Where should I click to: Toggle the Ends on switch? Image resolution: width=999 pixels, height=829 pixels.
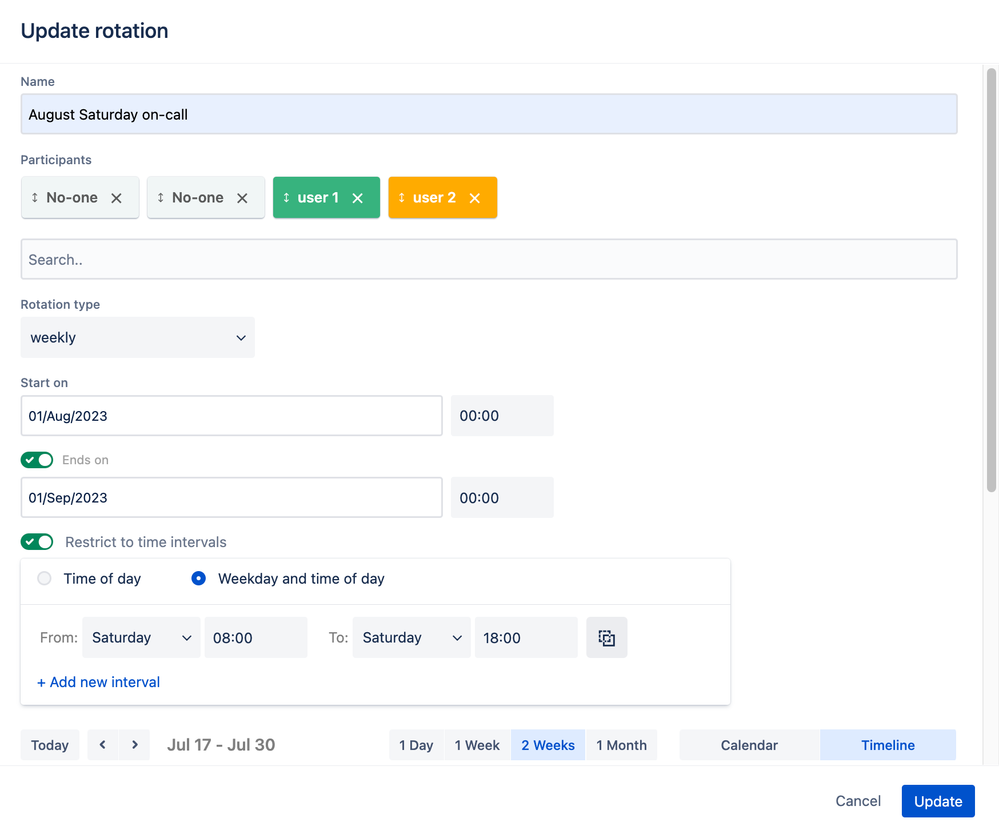37,459
